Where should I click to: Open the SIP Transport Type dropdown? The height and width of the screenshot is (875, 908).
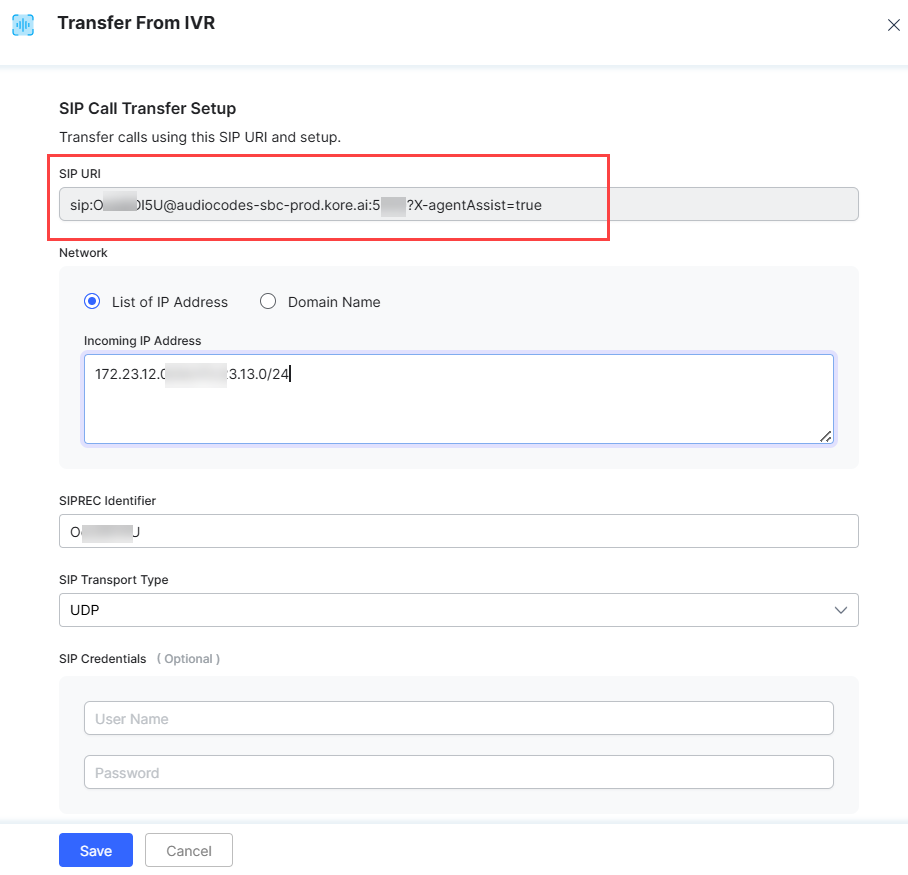point(458,610)
